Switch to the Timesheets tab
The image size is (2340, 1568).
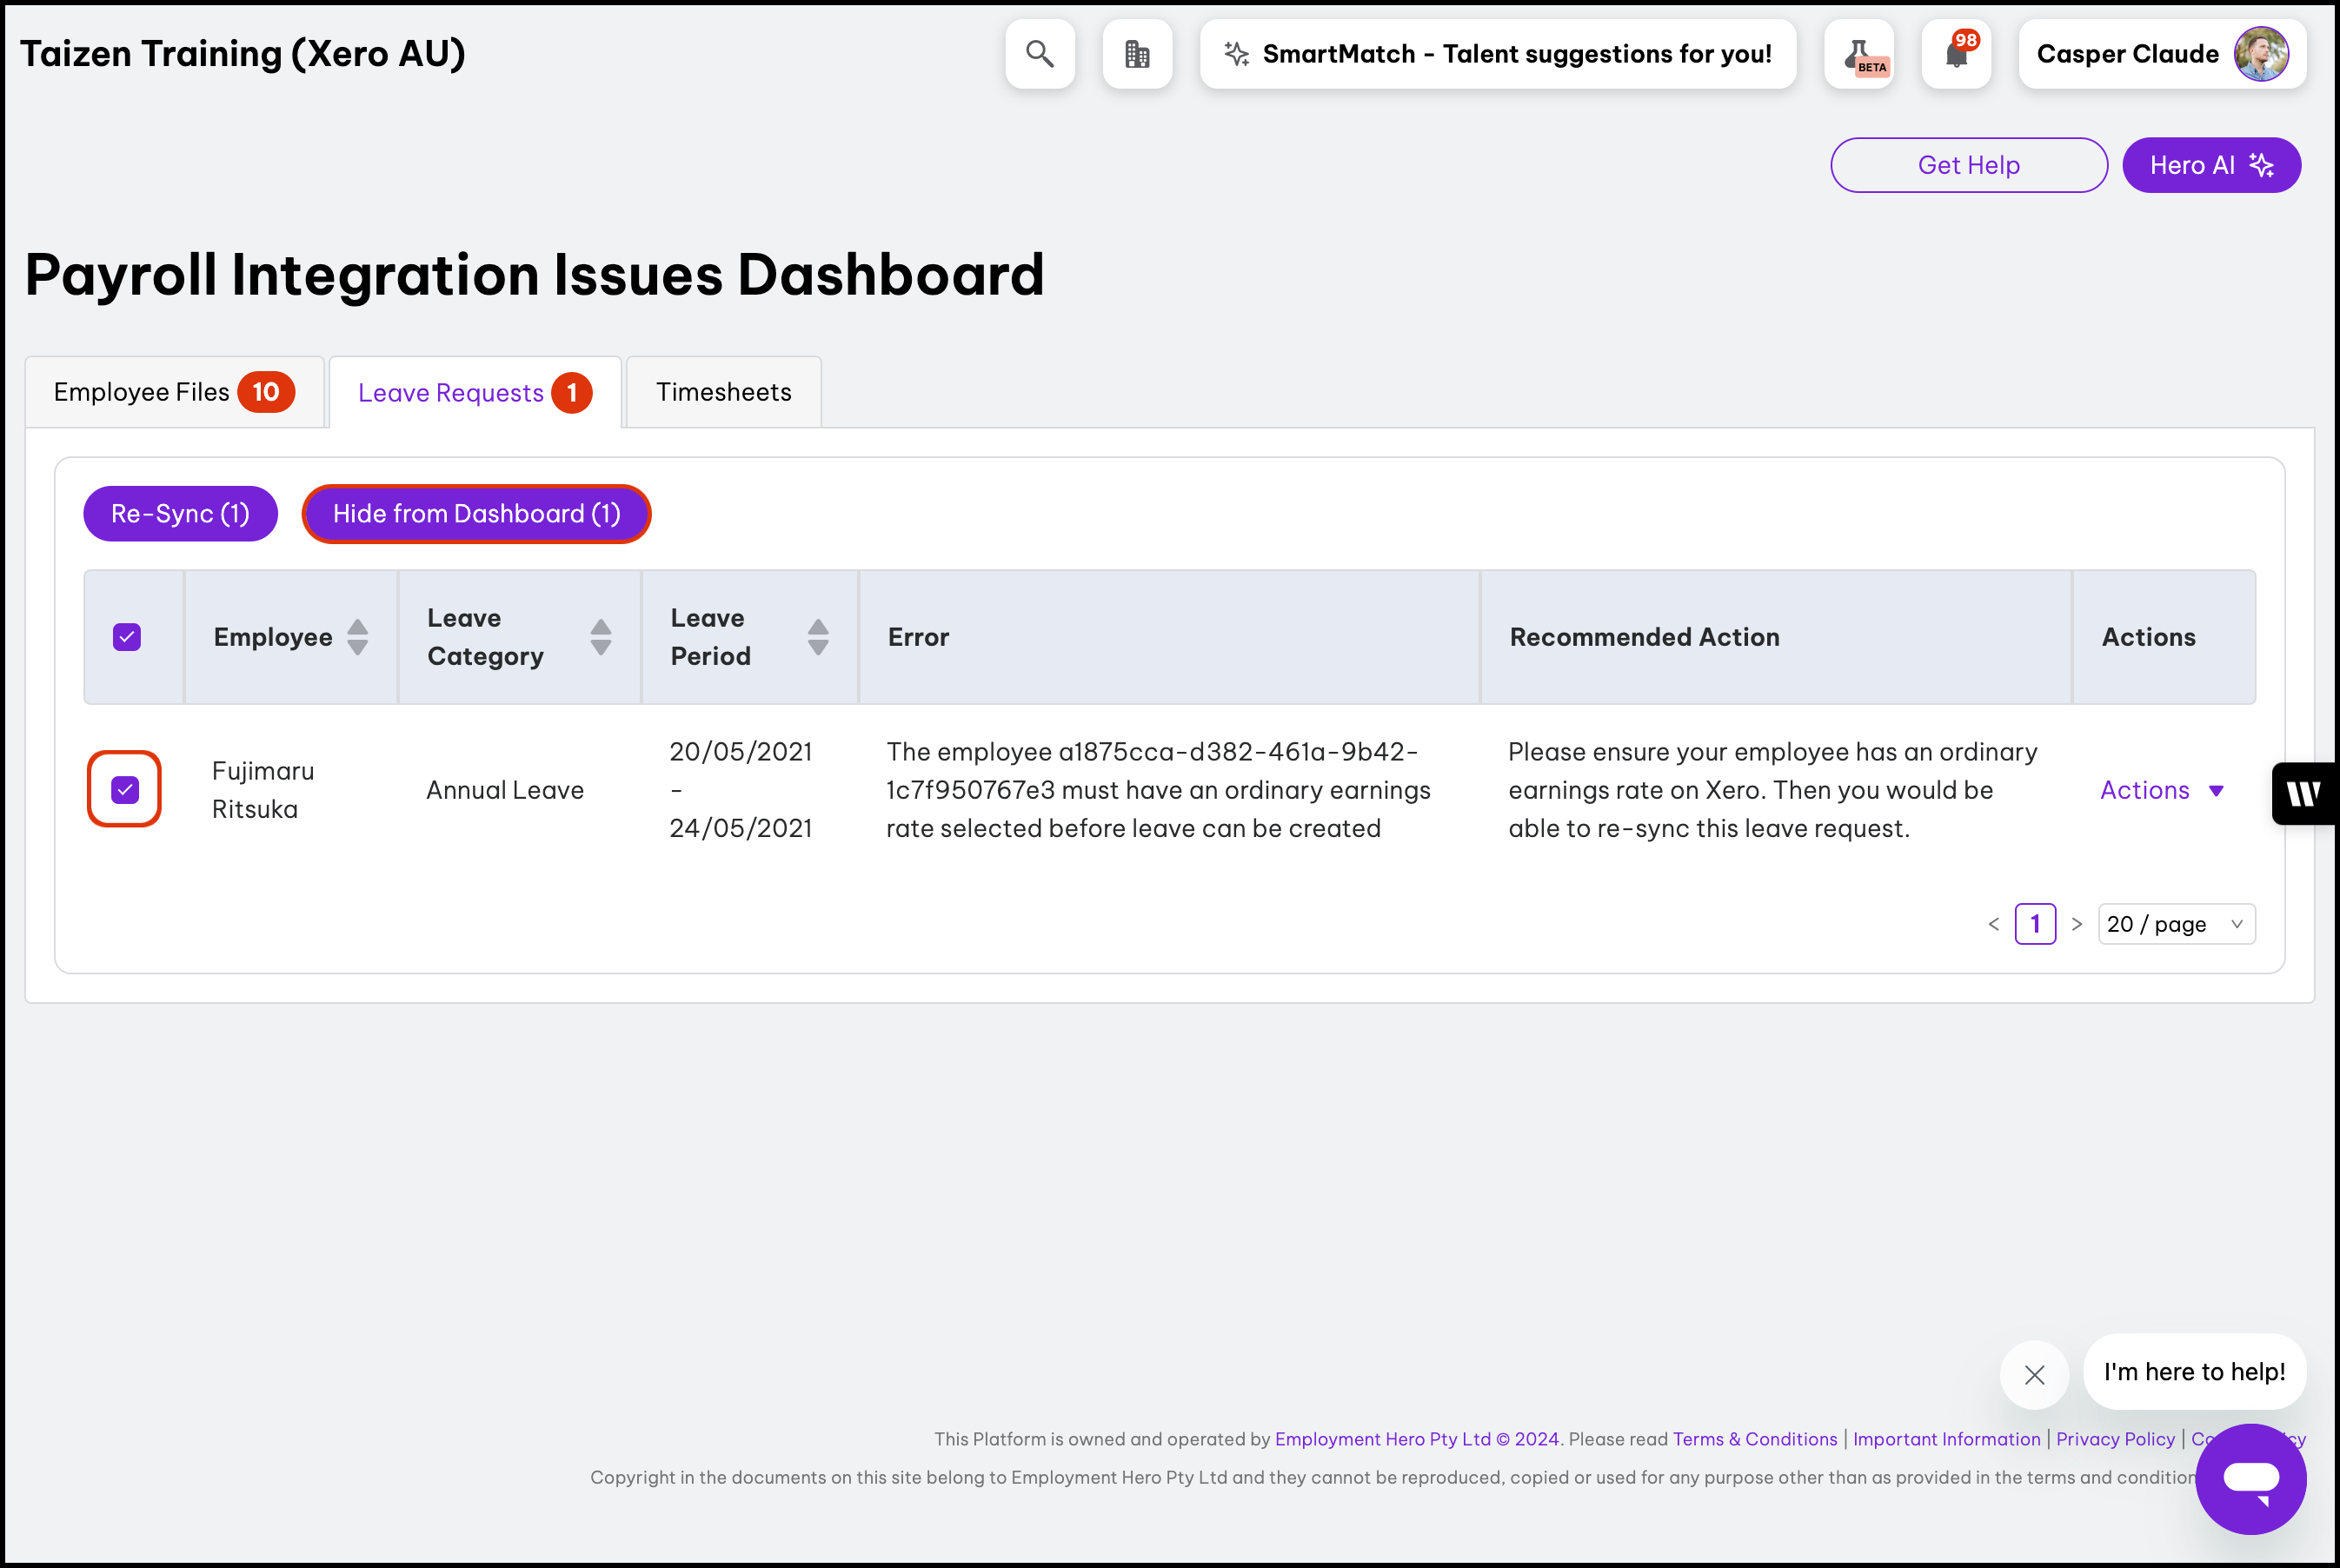click(723, 392)
